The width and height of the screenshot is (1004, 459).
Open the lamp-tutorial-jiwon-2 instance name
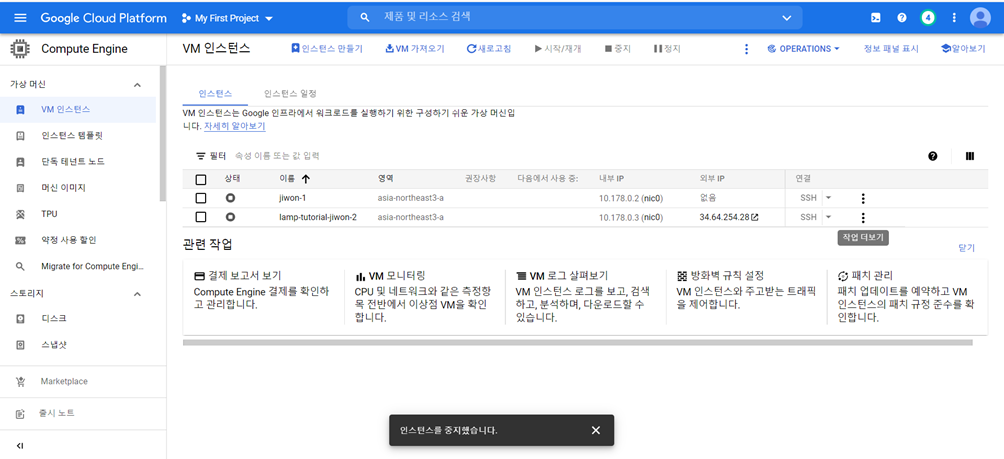318,217
